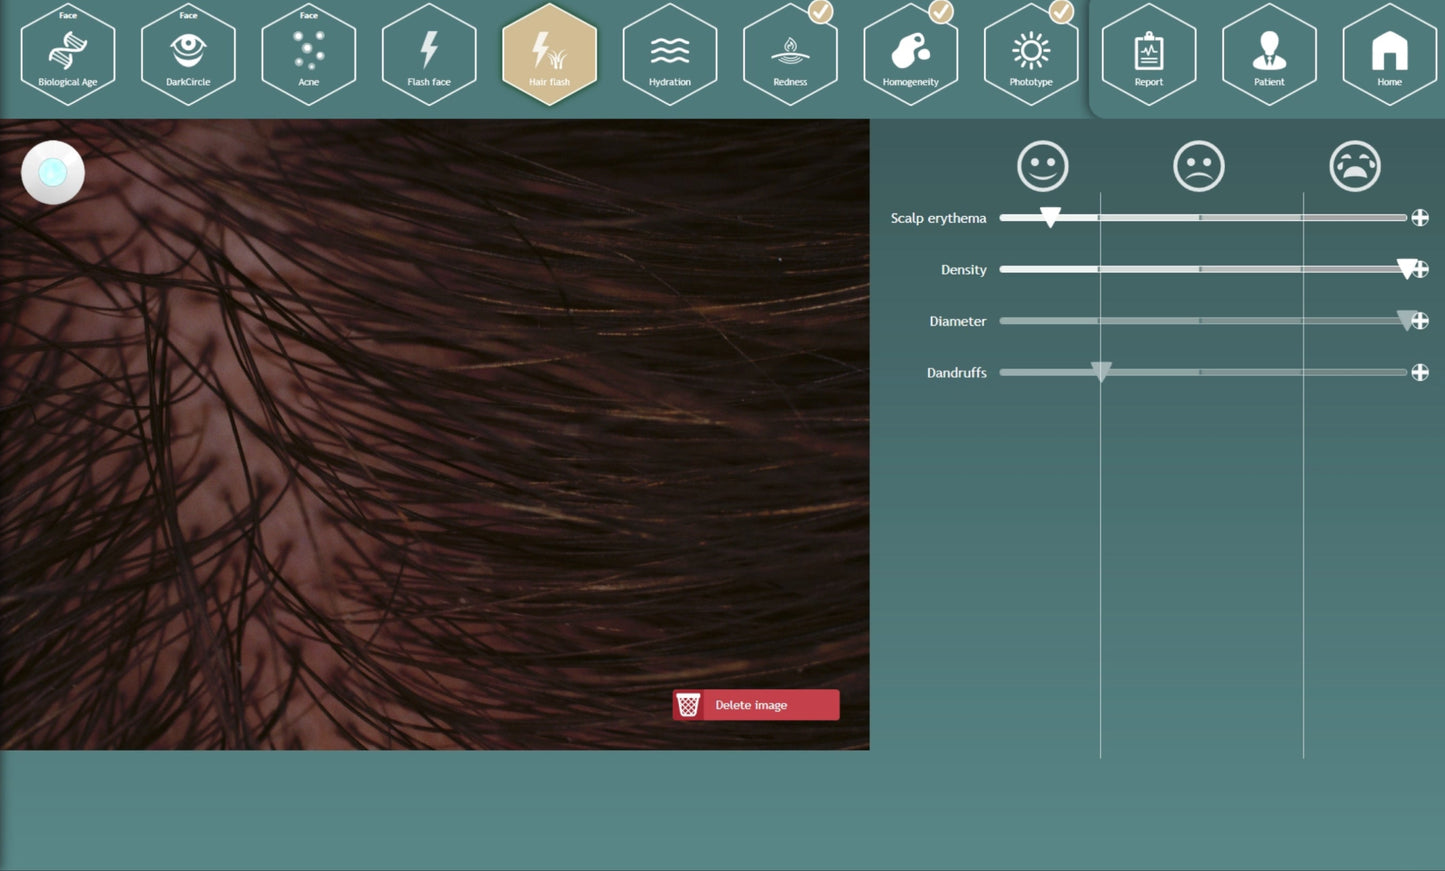Select the Hair flash module
Image resolution: width=1445 pixels, height=871 pixels.
tap(549, 55)
